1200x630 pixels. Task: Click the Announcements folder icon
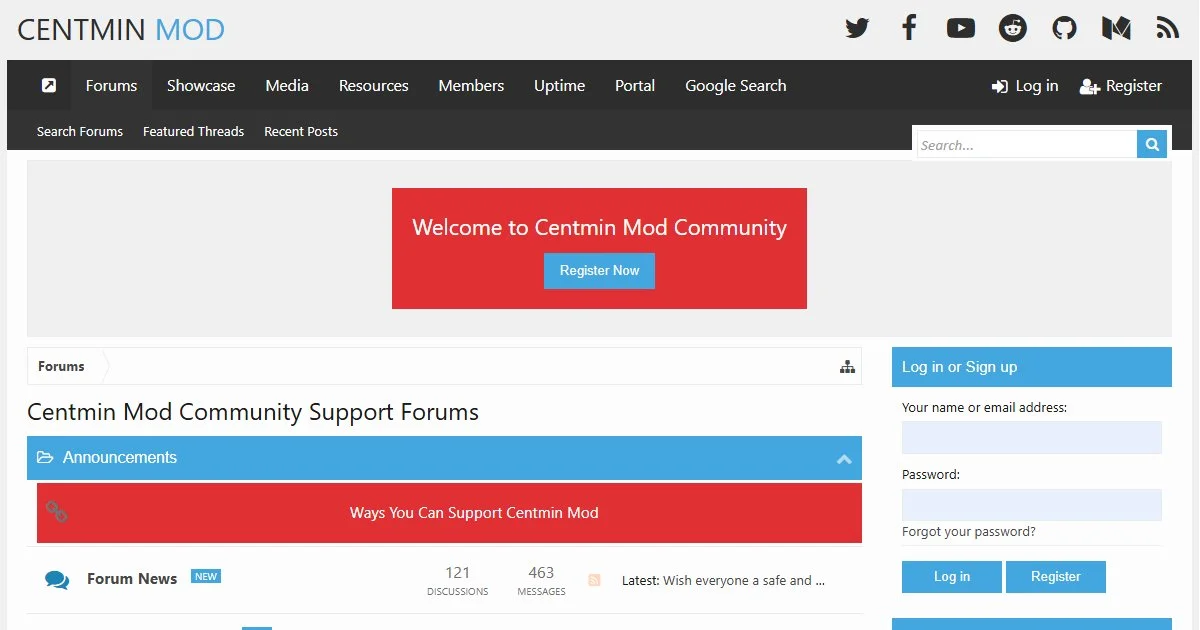click(45, 457)
